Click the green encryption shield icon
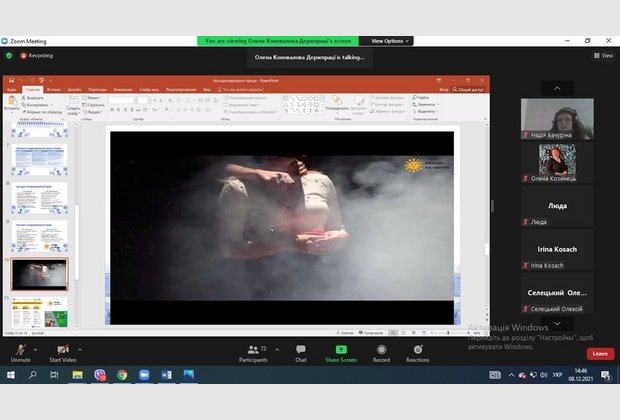 (x=10, y=56)
